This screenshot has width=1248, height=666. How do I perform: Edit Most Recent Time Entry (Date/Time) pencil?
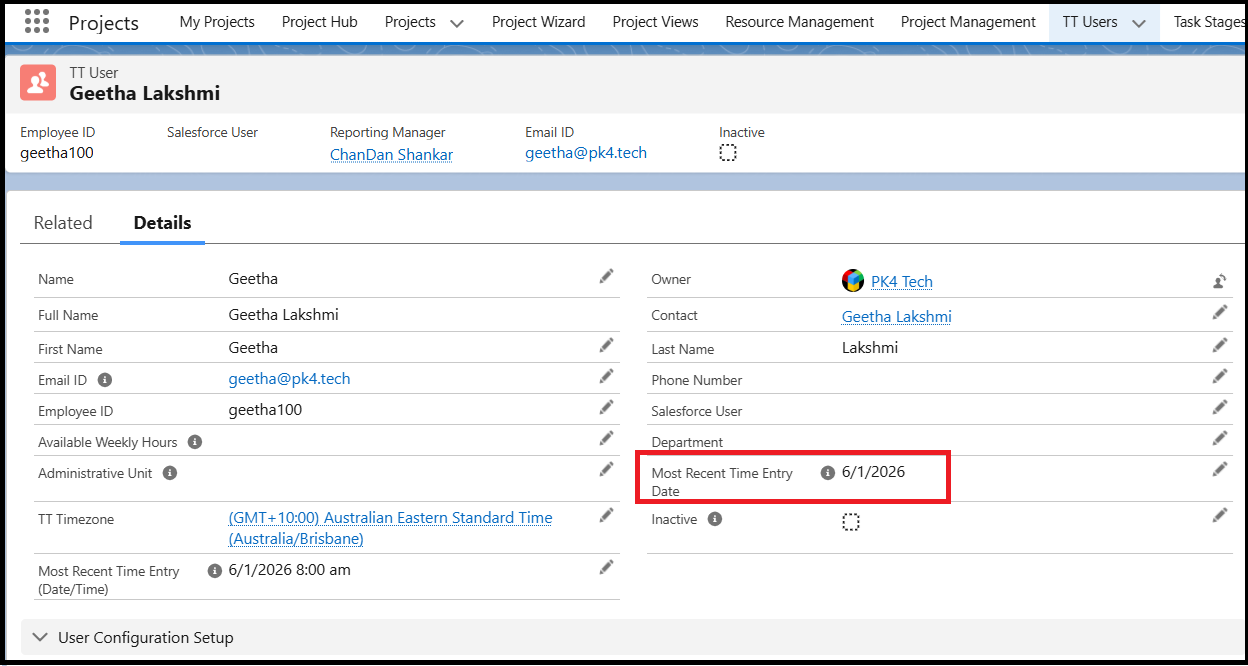point(606,567)
